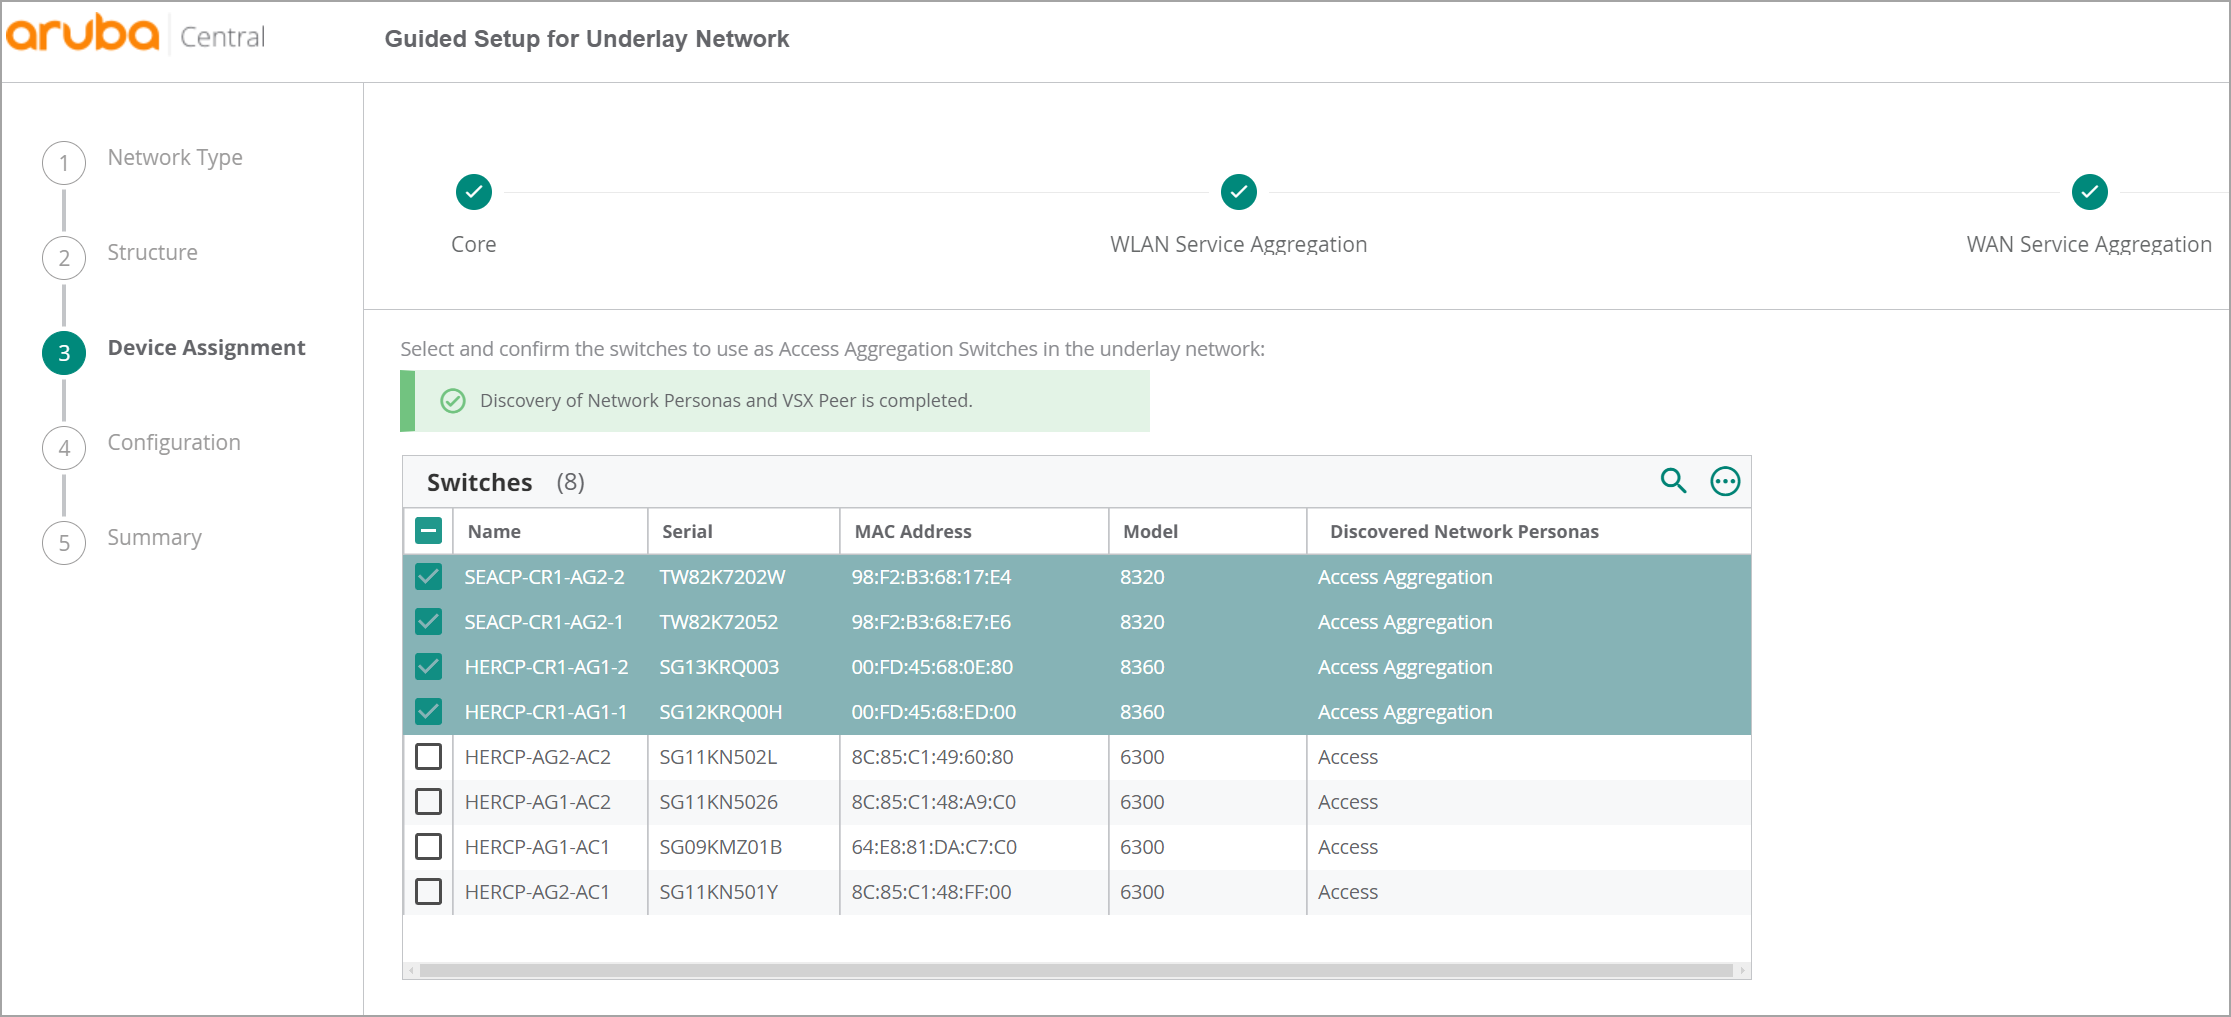Click the name SEACP-CR1-AG2-1

tap(543, 622)
